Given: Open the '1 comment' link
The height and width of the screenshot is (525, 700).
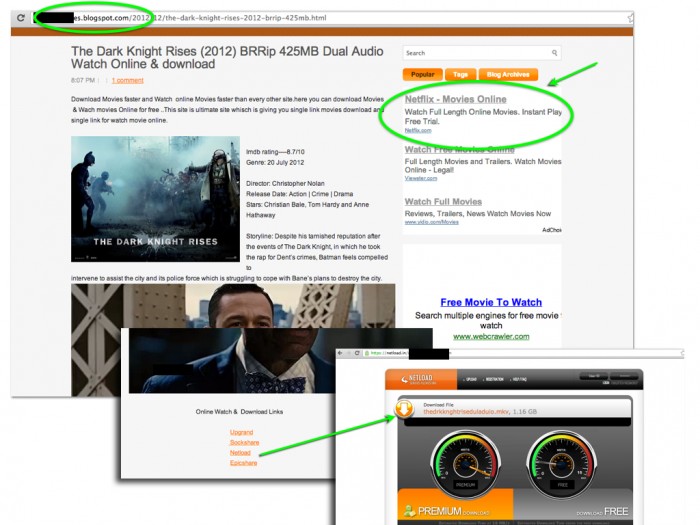Looking at the screenshot, I should (128, 80).
